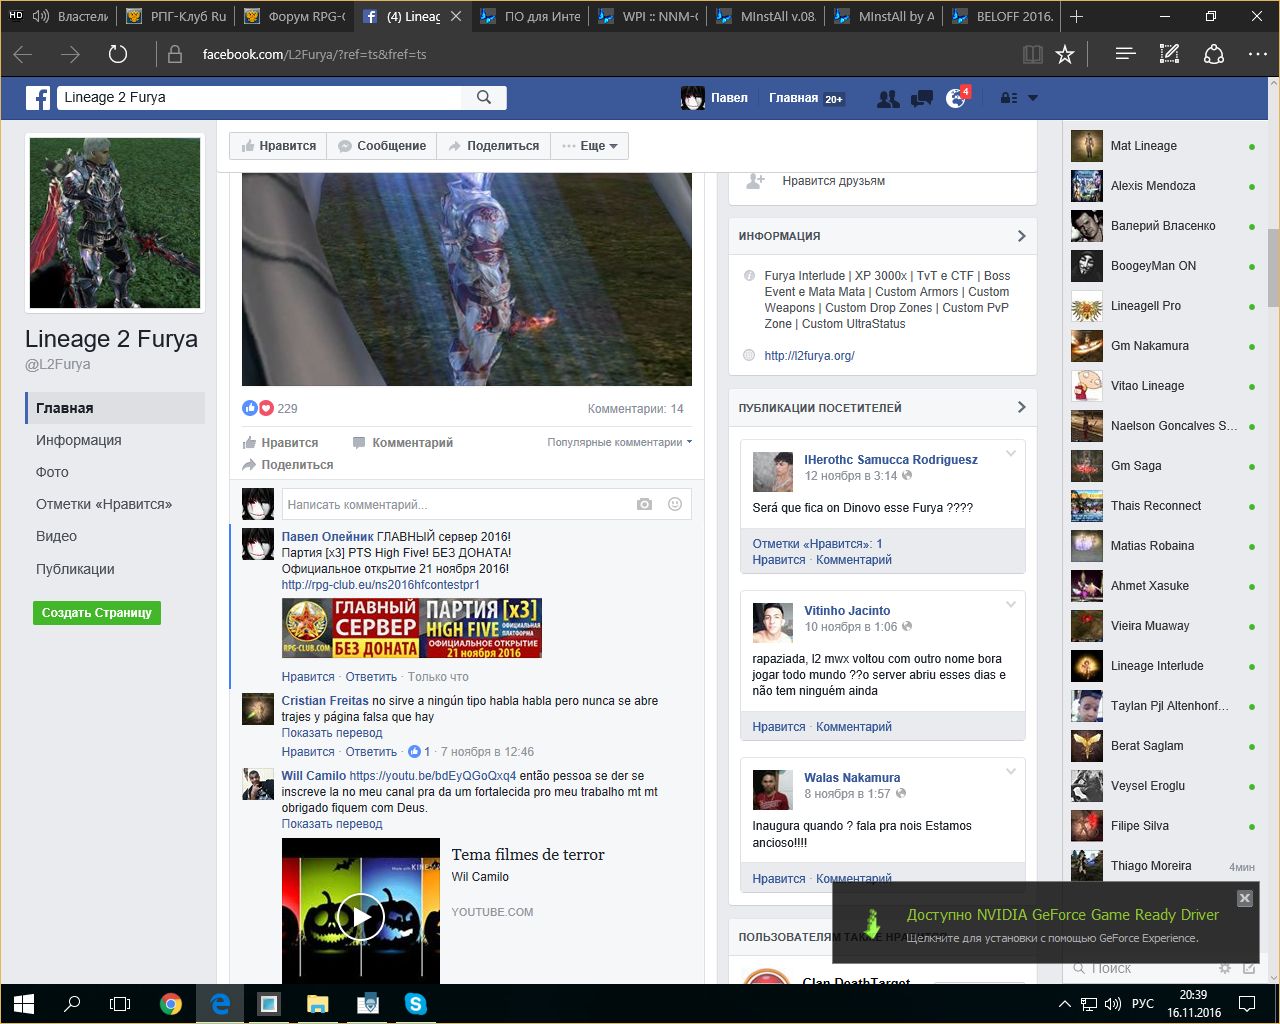Click the Создать Страницу button

tap(96, 613)
